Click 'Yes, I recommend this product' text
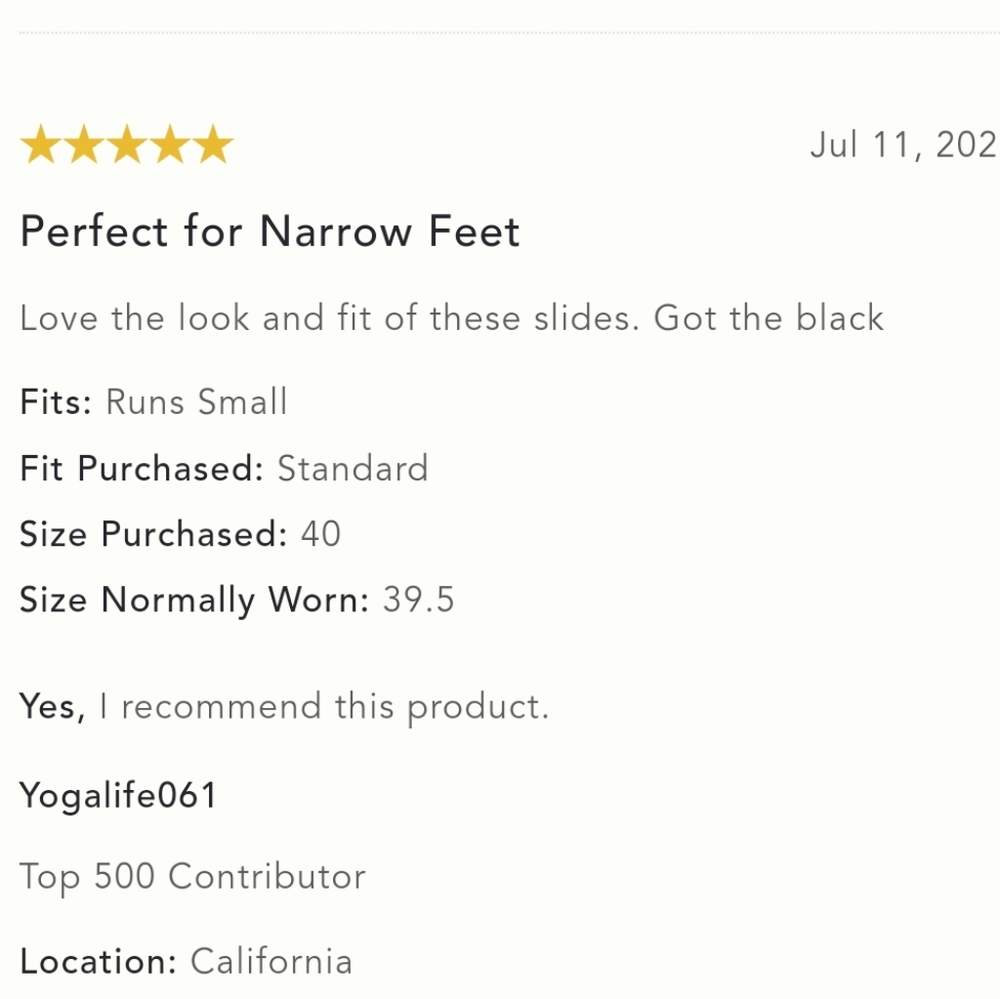1000x999 pixels. [x=284, y=707]
